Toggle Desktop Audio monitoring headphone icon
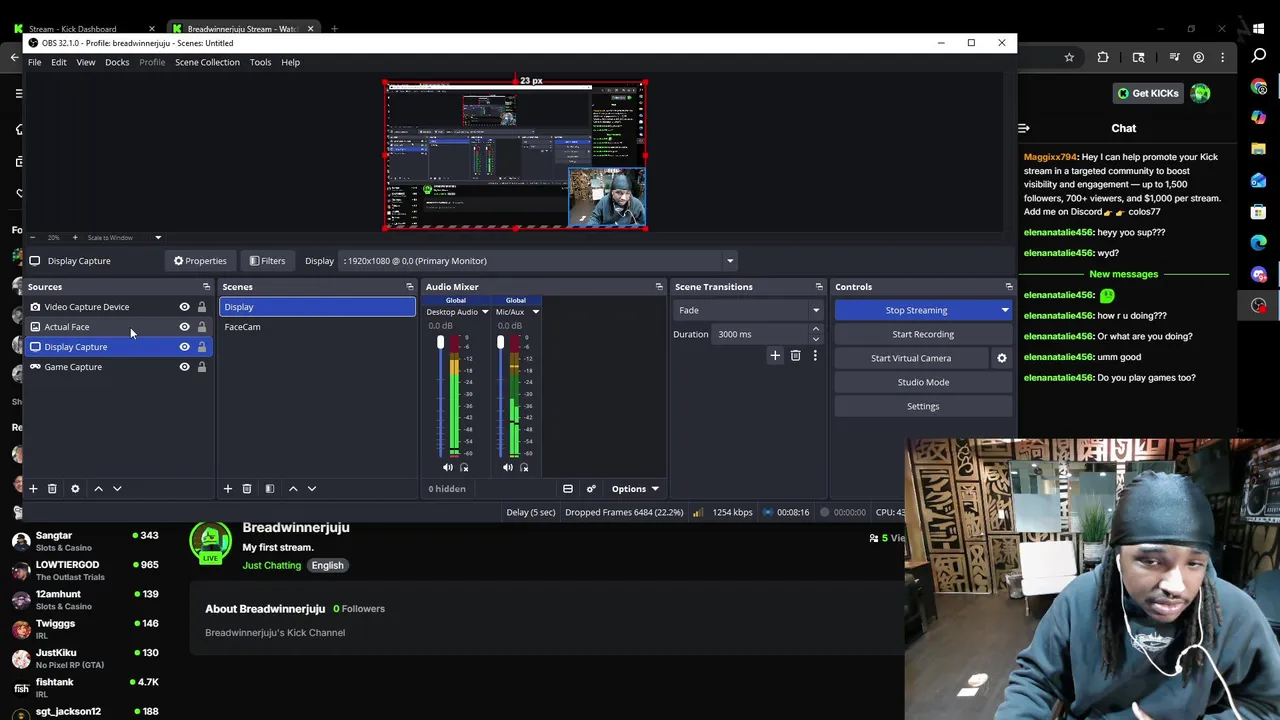Screen dimensions: 1280x720 pyautogui.click(x=464, y=467)
